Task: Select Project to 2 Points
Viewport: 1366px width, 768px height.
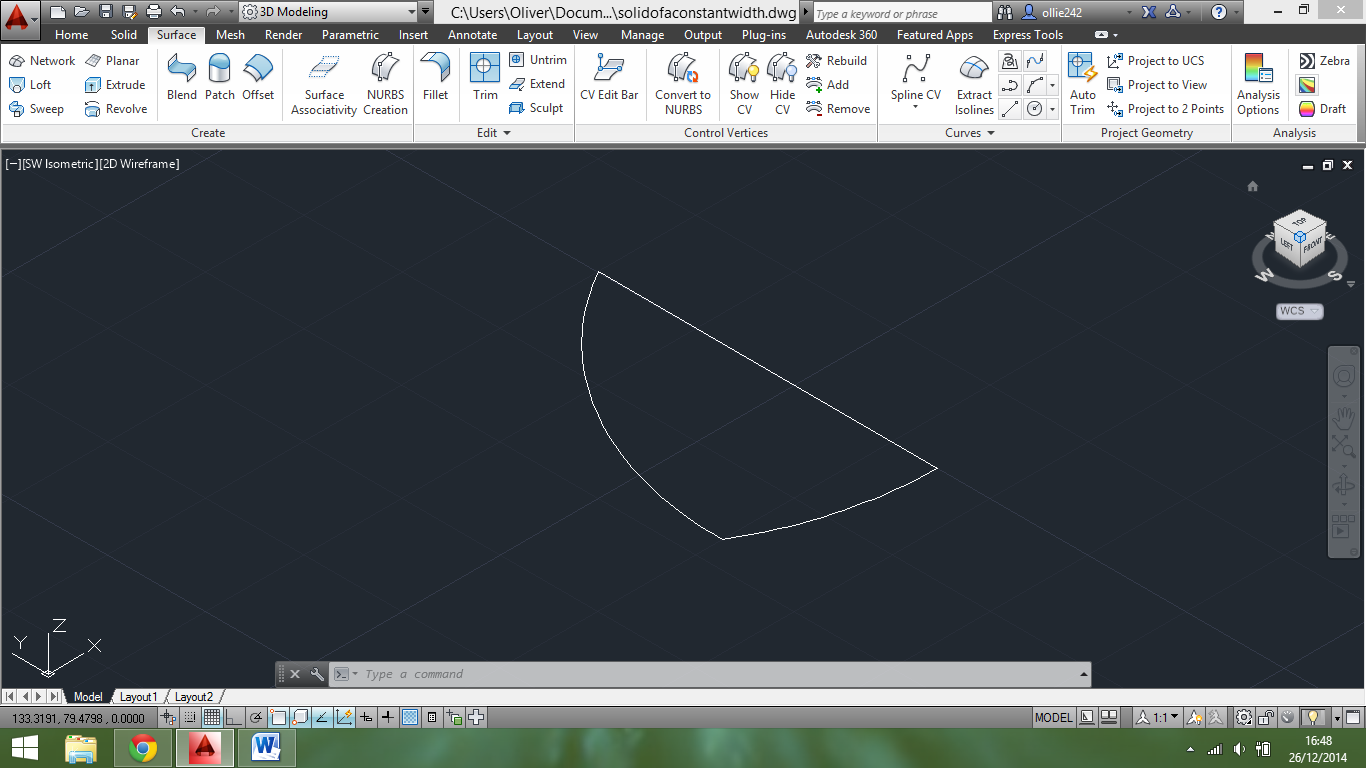Action: click(x=1166, y=109)
